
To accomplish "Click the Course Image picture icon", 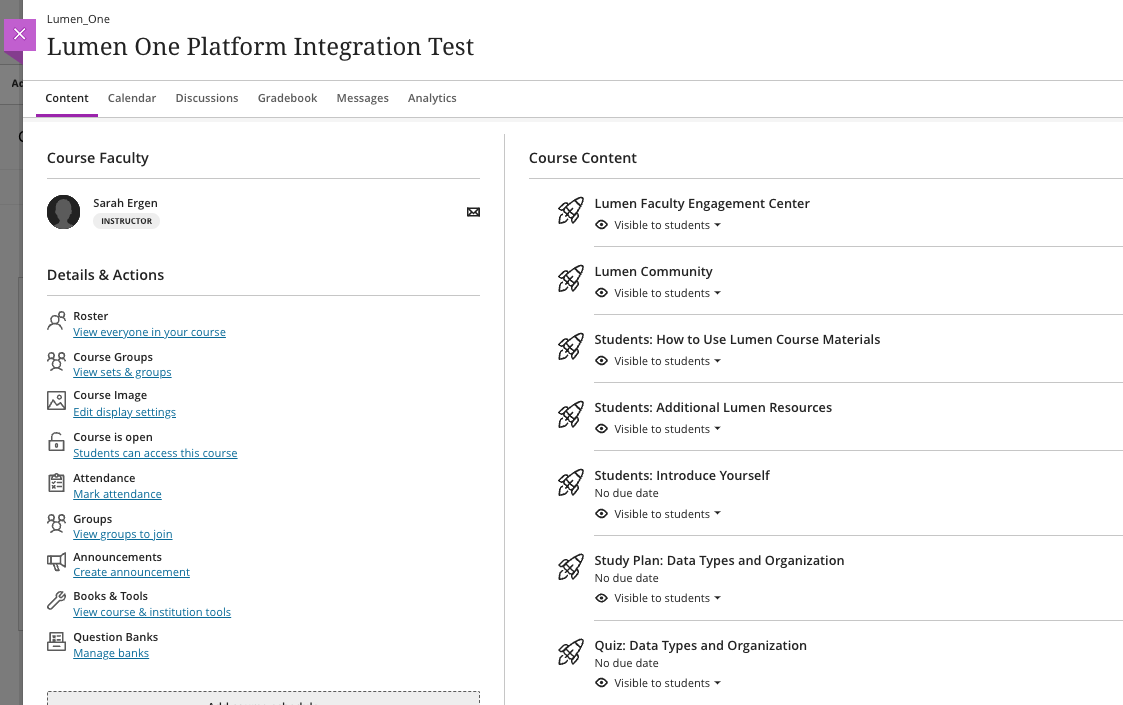I will (56, 400).
